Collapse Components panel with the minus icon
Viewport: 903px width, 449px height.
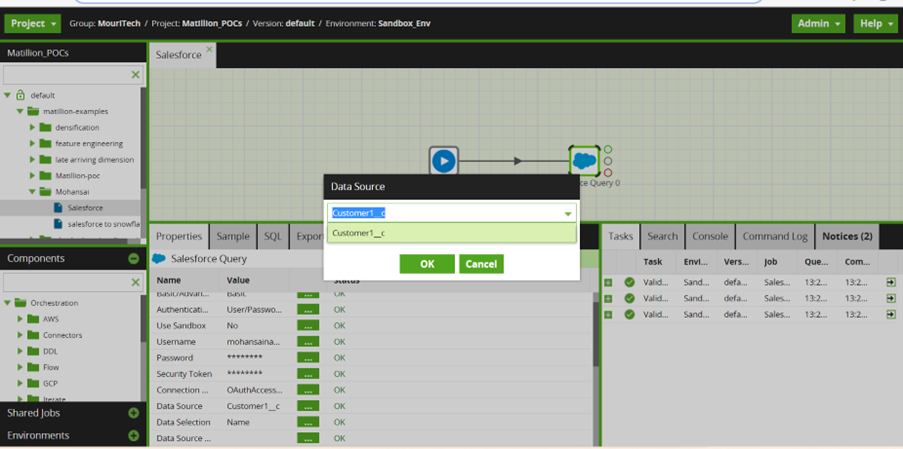tap(134, 259)
